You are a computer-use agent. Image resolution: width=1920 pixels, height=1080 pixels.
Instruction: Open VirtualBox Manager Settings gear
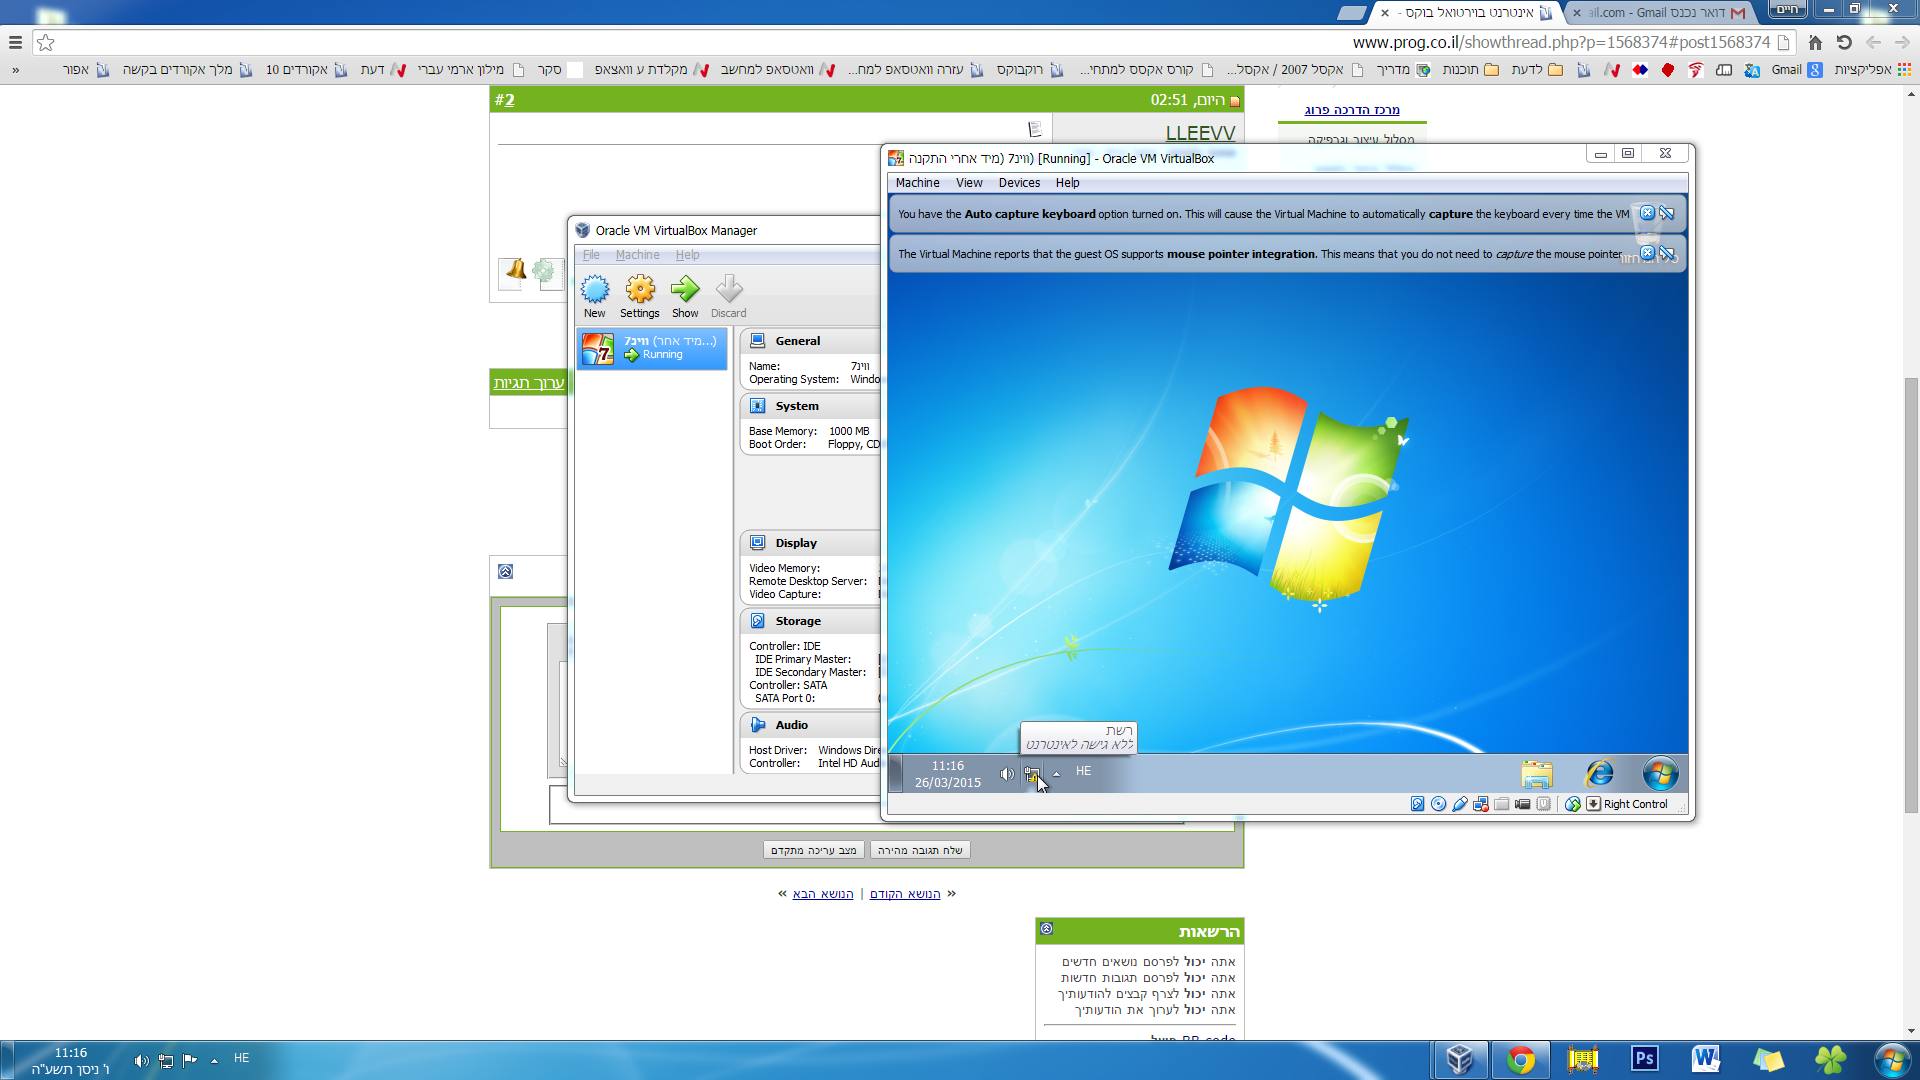(640, 290)
